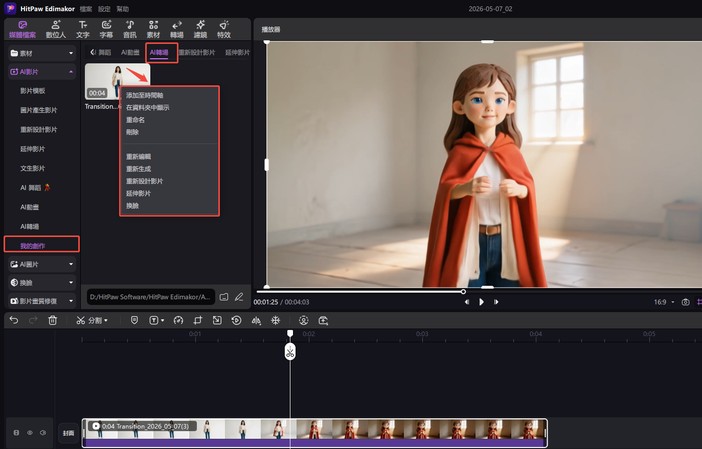The width and height of the screenshot is (702, 449).
Task: Click the mirror flip icon
Action: click(256, 320)
